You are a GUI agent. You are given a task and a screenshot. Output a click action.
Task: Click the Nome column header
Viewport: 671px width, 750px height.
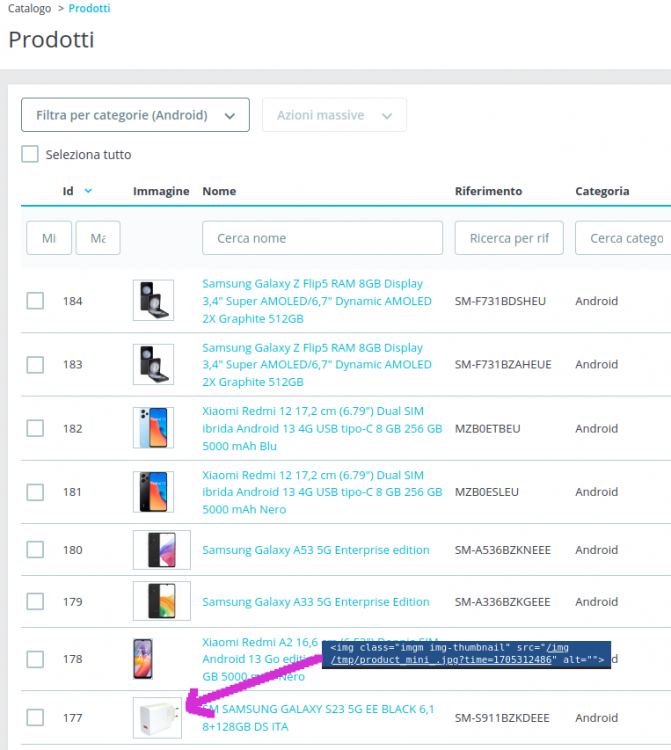click(219, 191)
